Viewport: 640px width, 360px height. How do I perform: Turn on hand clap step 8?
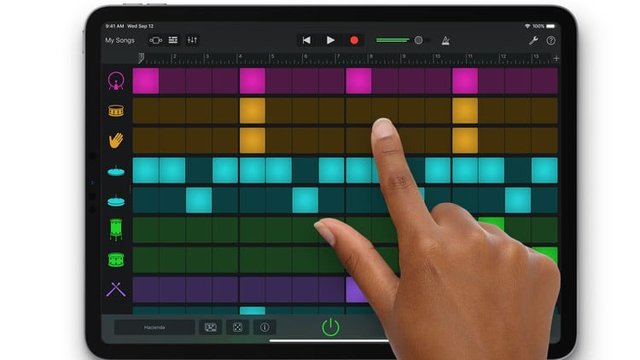tap(331, 140)
